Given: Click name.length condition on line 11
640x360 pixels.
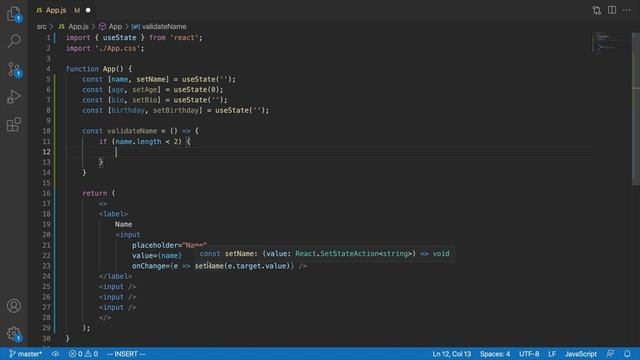Looking at the screenshot, I should [138, 142].
